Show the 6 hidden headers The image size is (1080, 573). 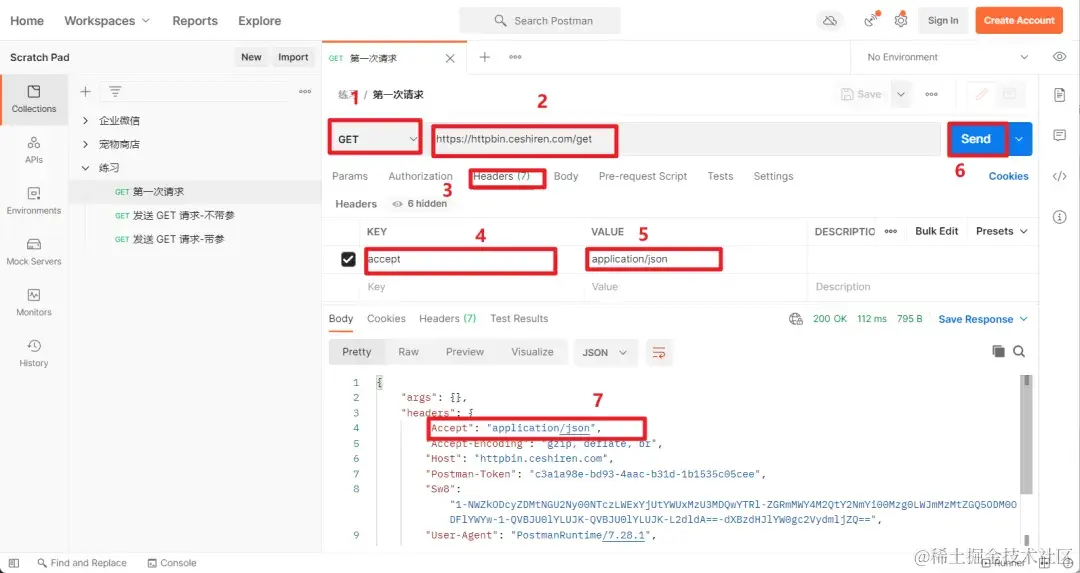[419, 204]
